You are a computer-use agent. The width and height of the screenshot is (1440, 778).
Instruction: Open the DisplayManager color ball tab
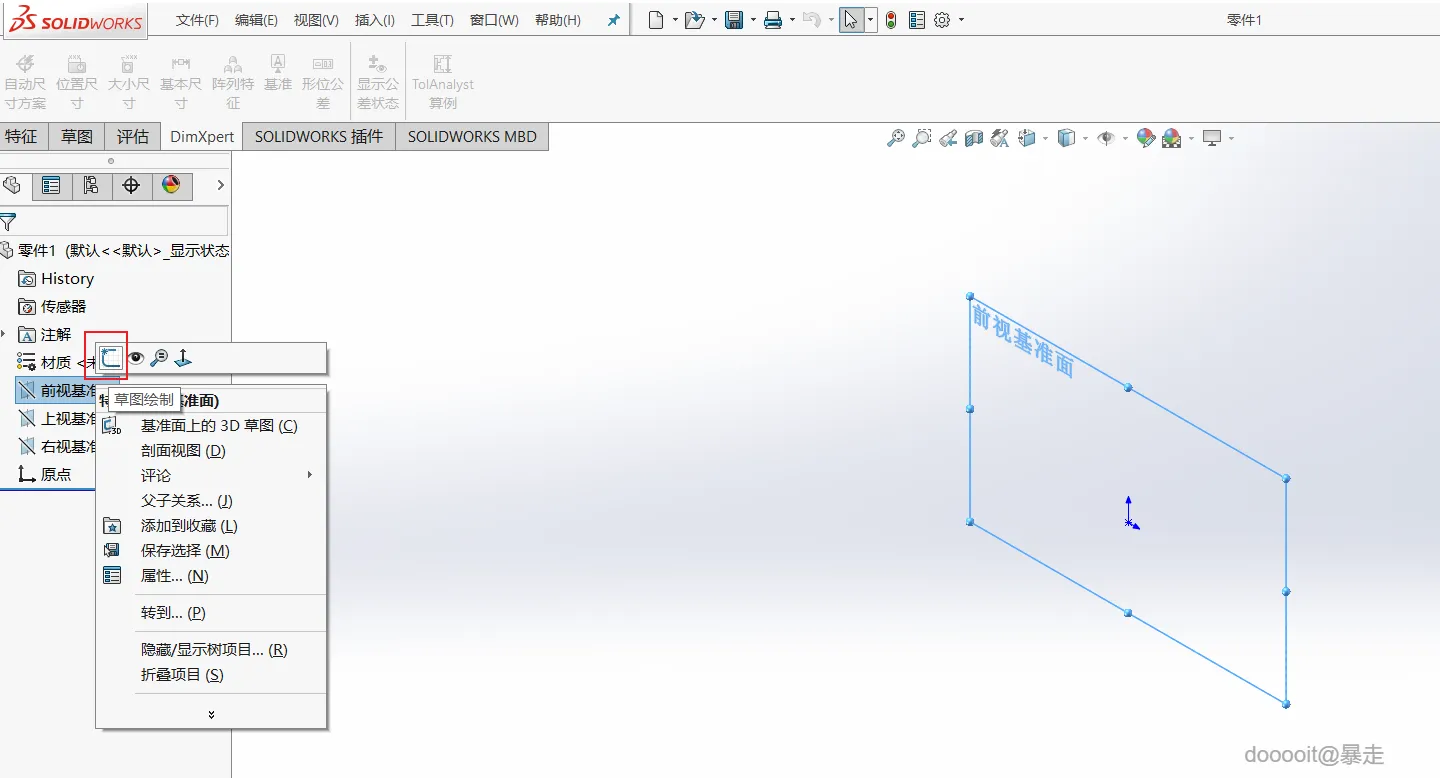coord(171,185)
